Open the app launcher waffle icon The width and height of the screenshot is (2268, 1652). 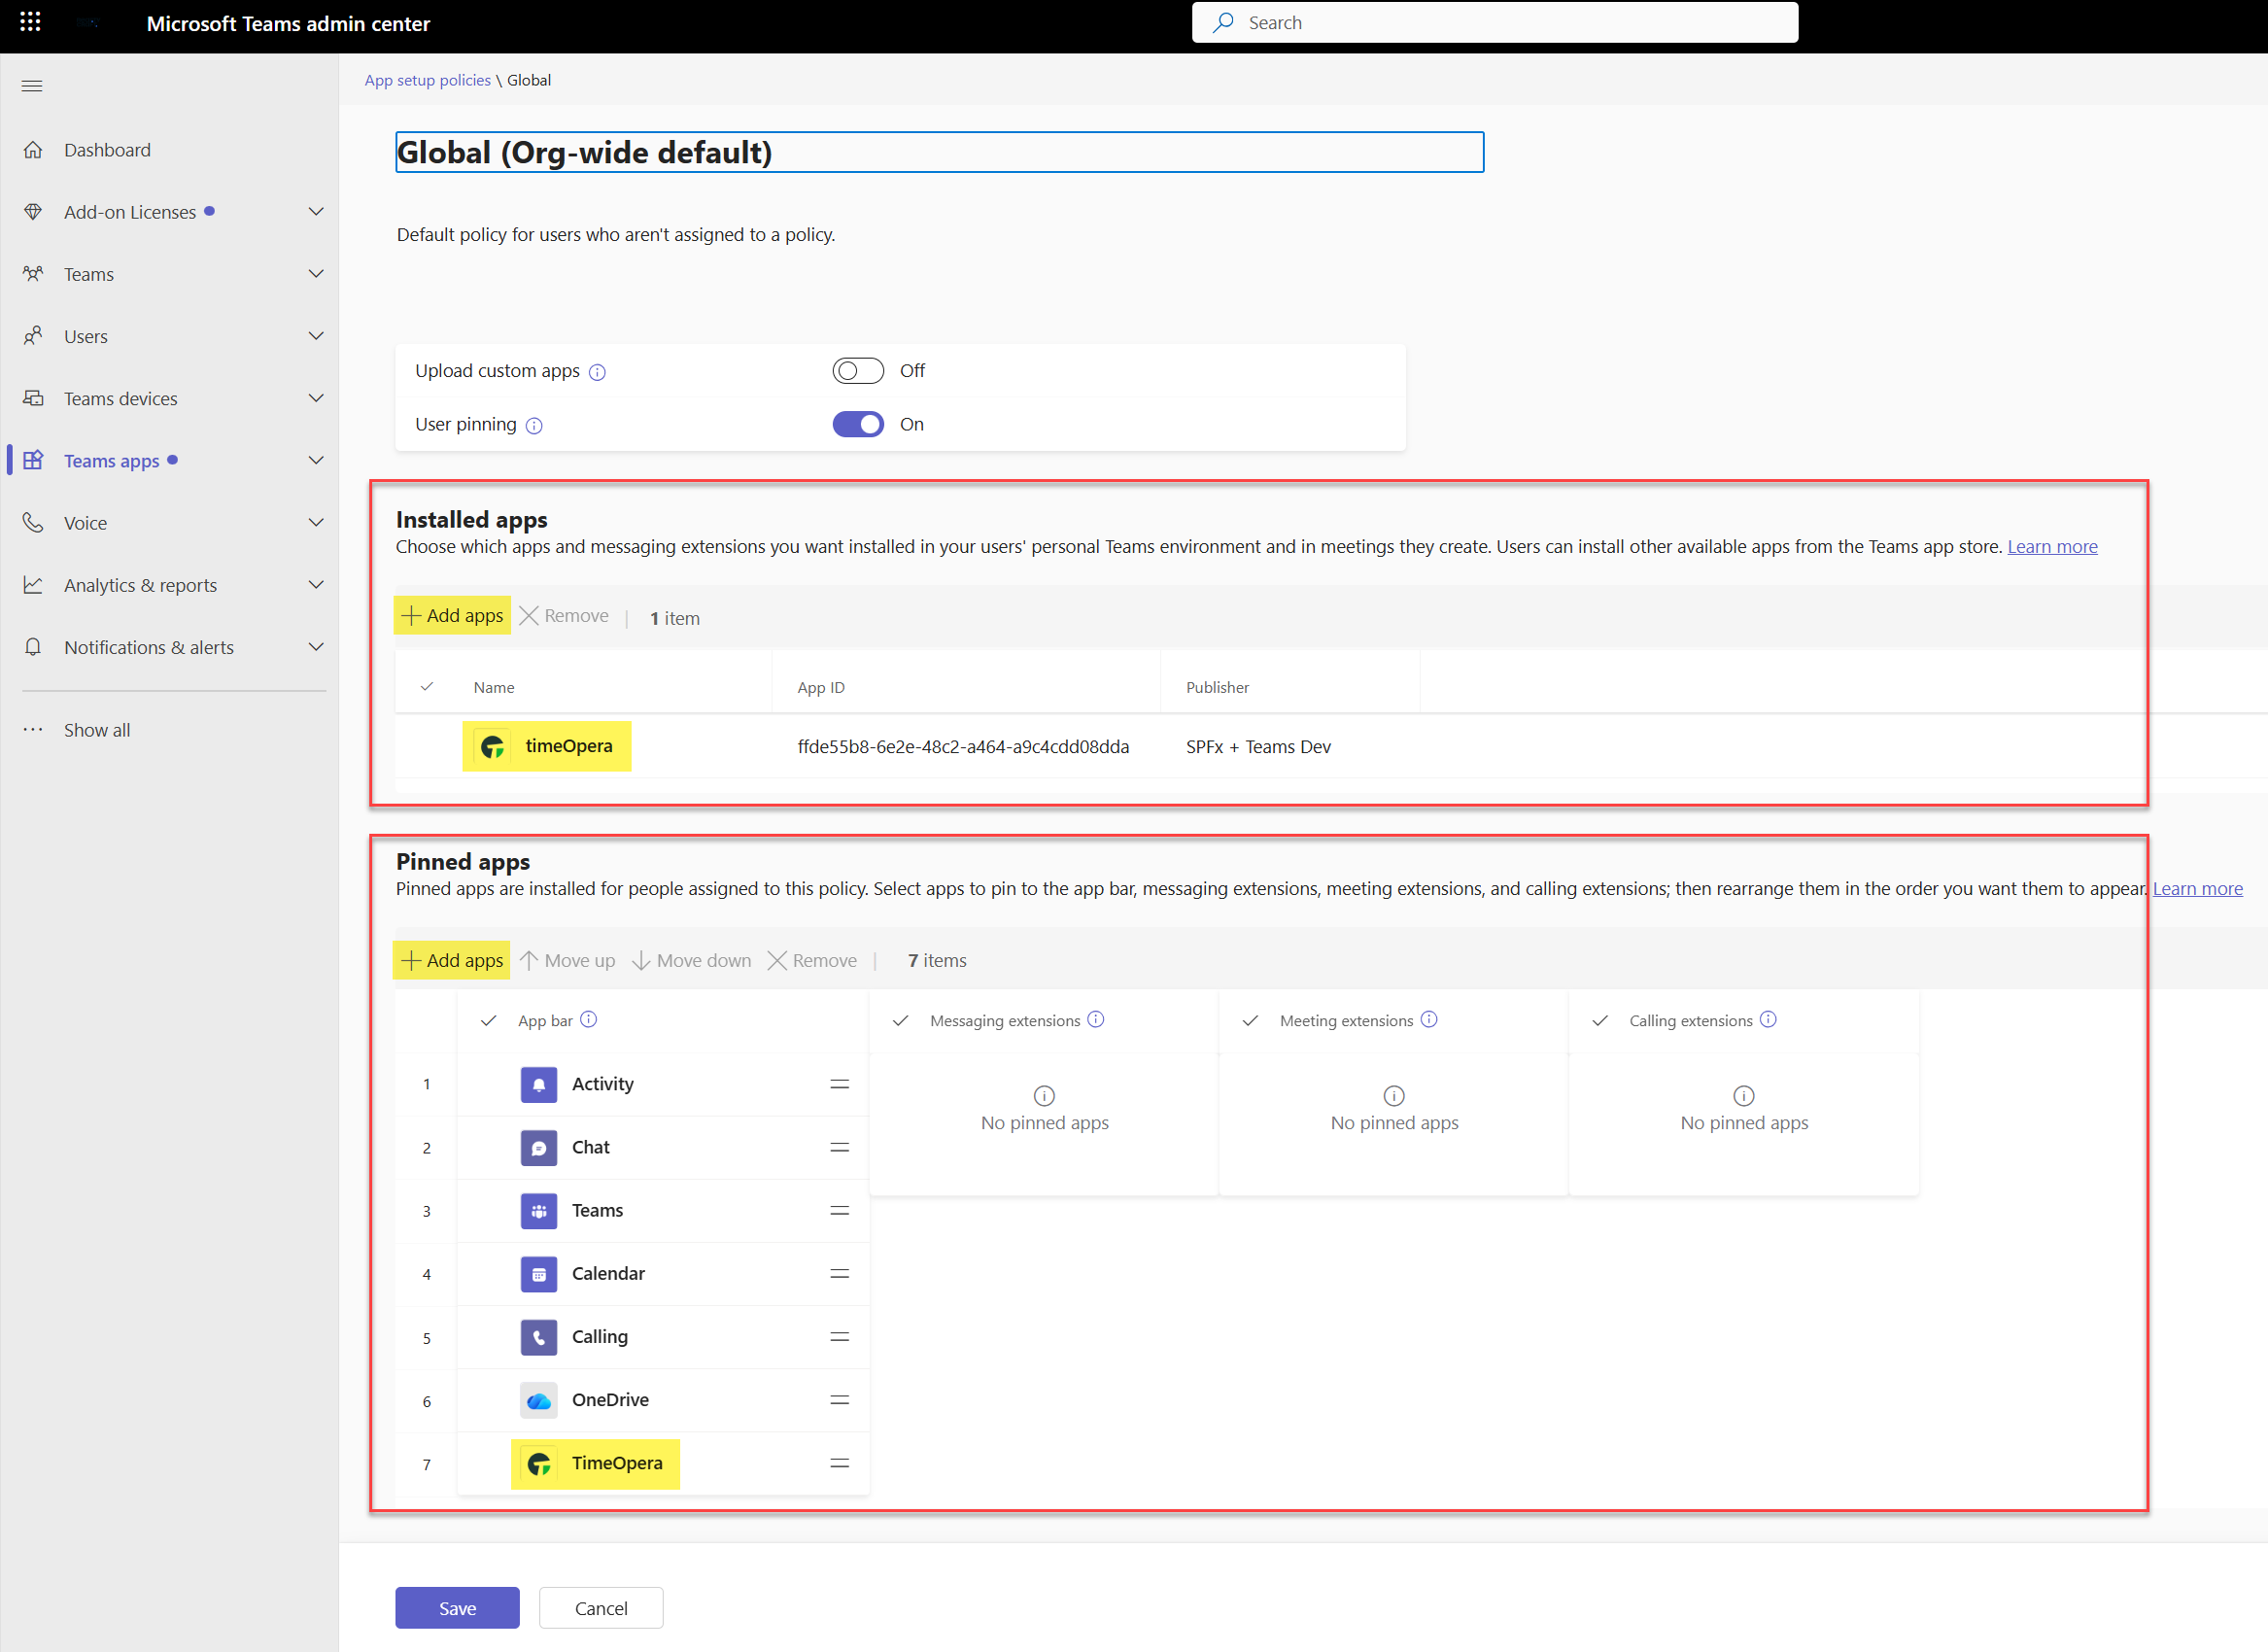pyautogui.click(x=30, y=22)
